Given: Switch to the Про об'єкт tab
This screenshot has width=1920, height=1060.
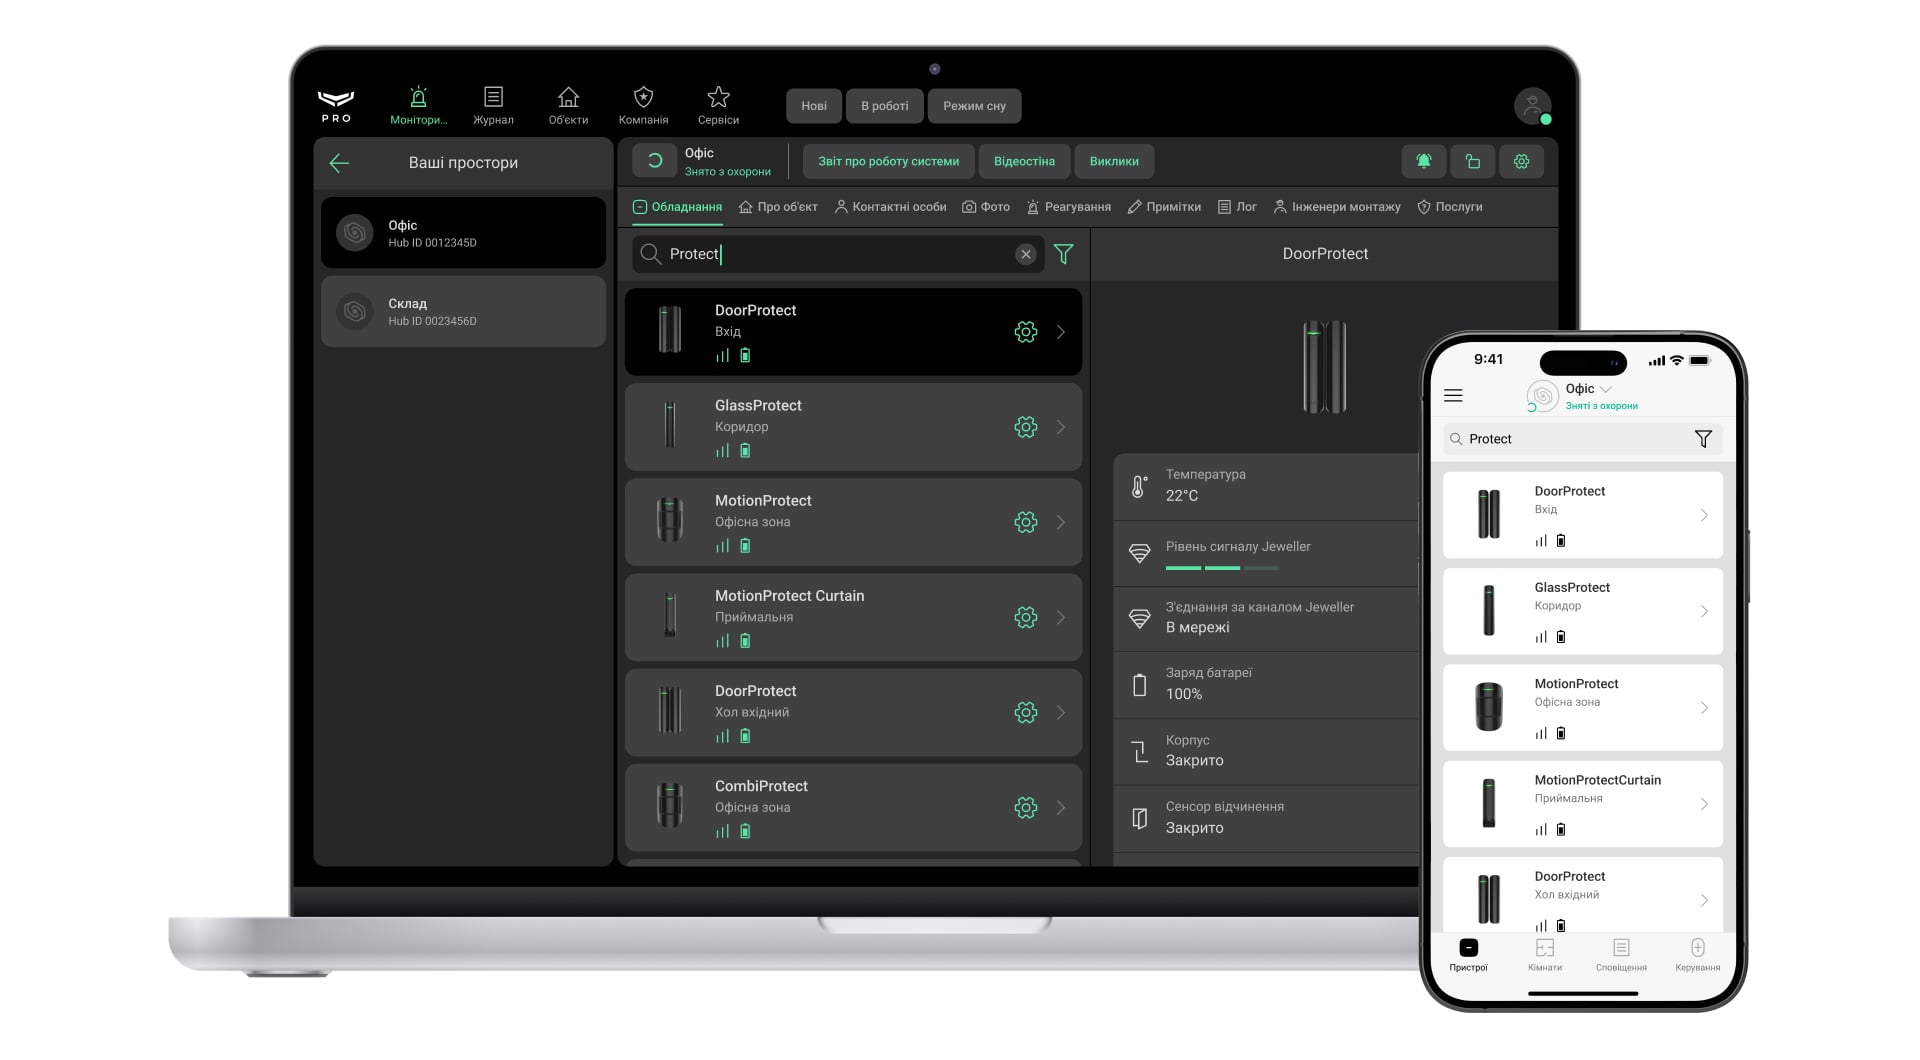Looking at the screenshot, I should [778, 207].
